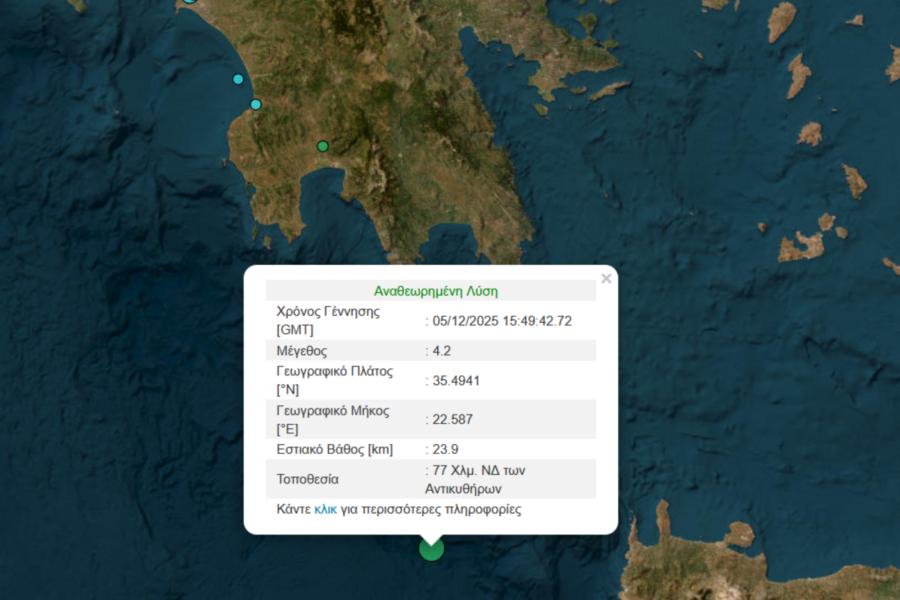
Task: Click the magnitude value 4.2
Action: click(441, 349)
